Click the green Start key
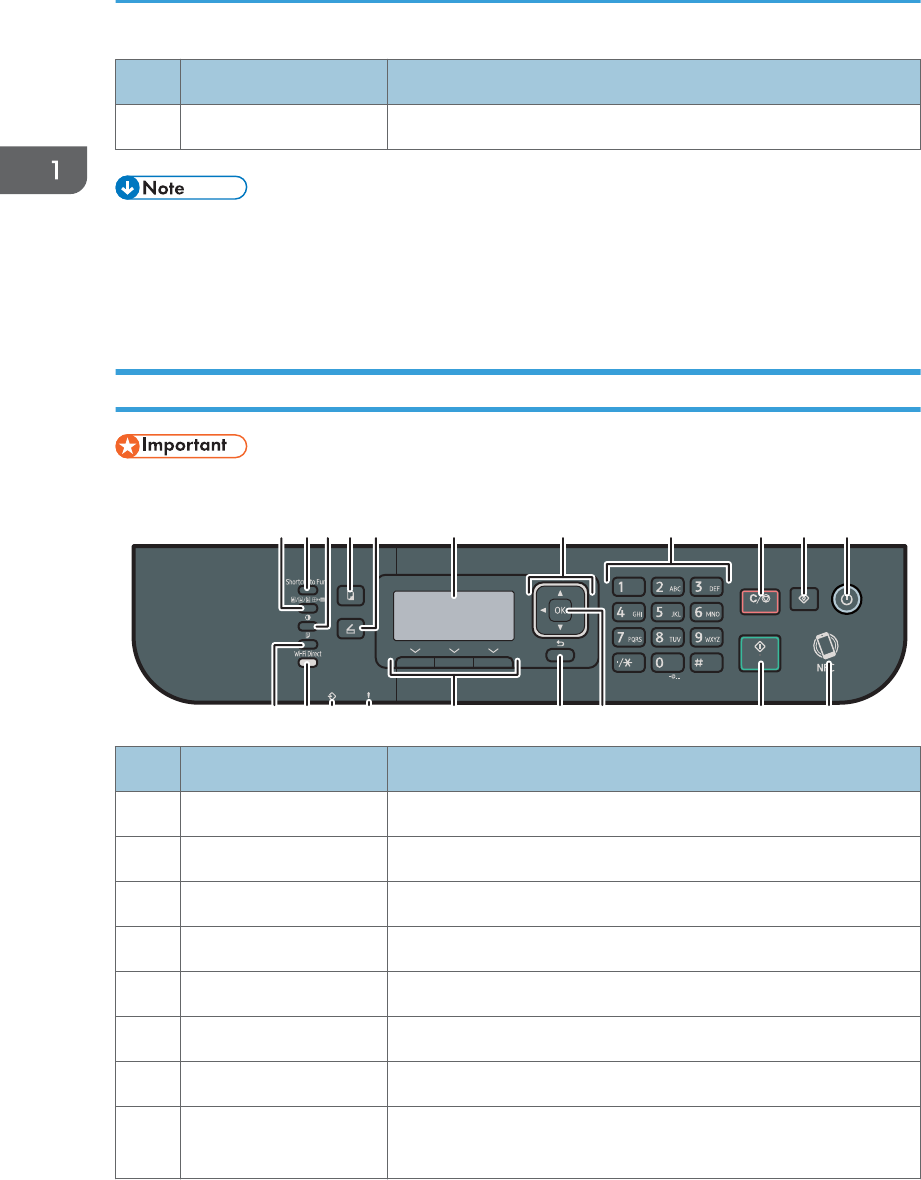Viewport: 921px width, 1180px height. coord(760,654)
